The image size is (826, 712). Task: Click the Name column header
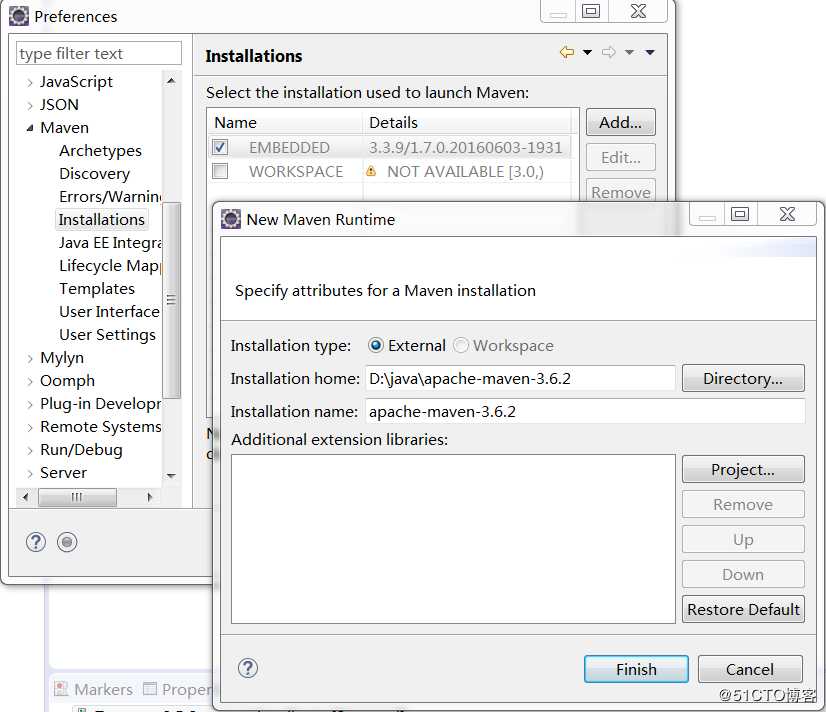(x=284, y=123)
